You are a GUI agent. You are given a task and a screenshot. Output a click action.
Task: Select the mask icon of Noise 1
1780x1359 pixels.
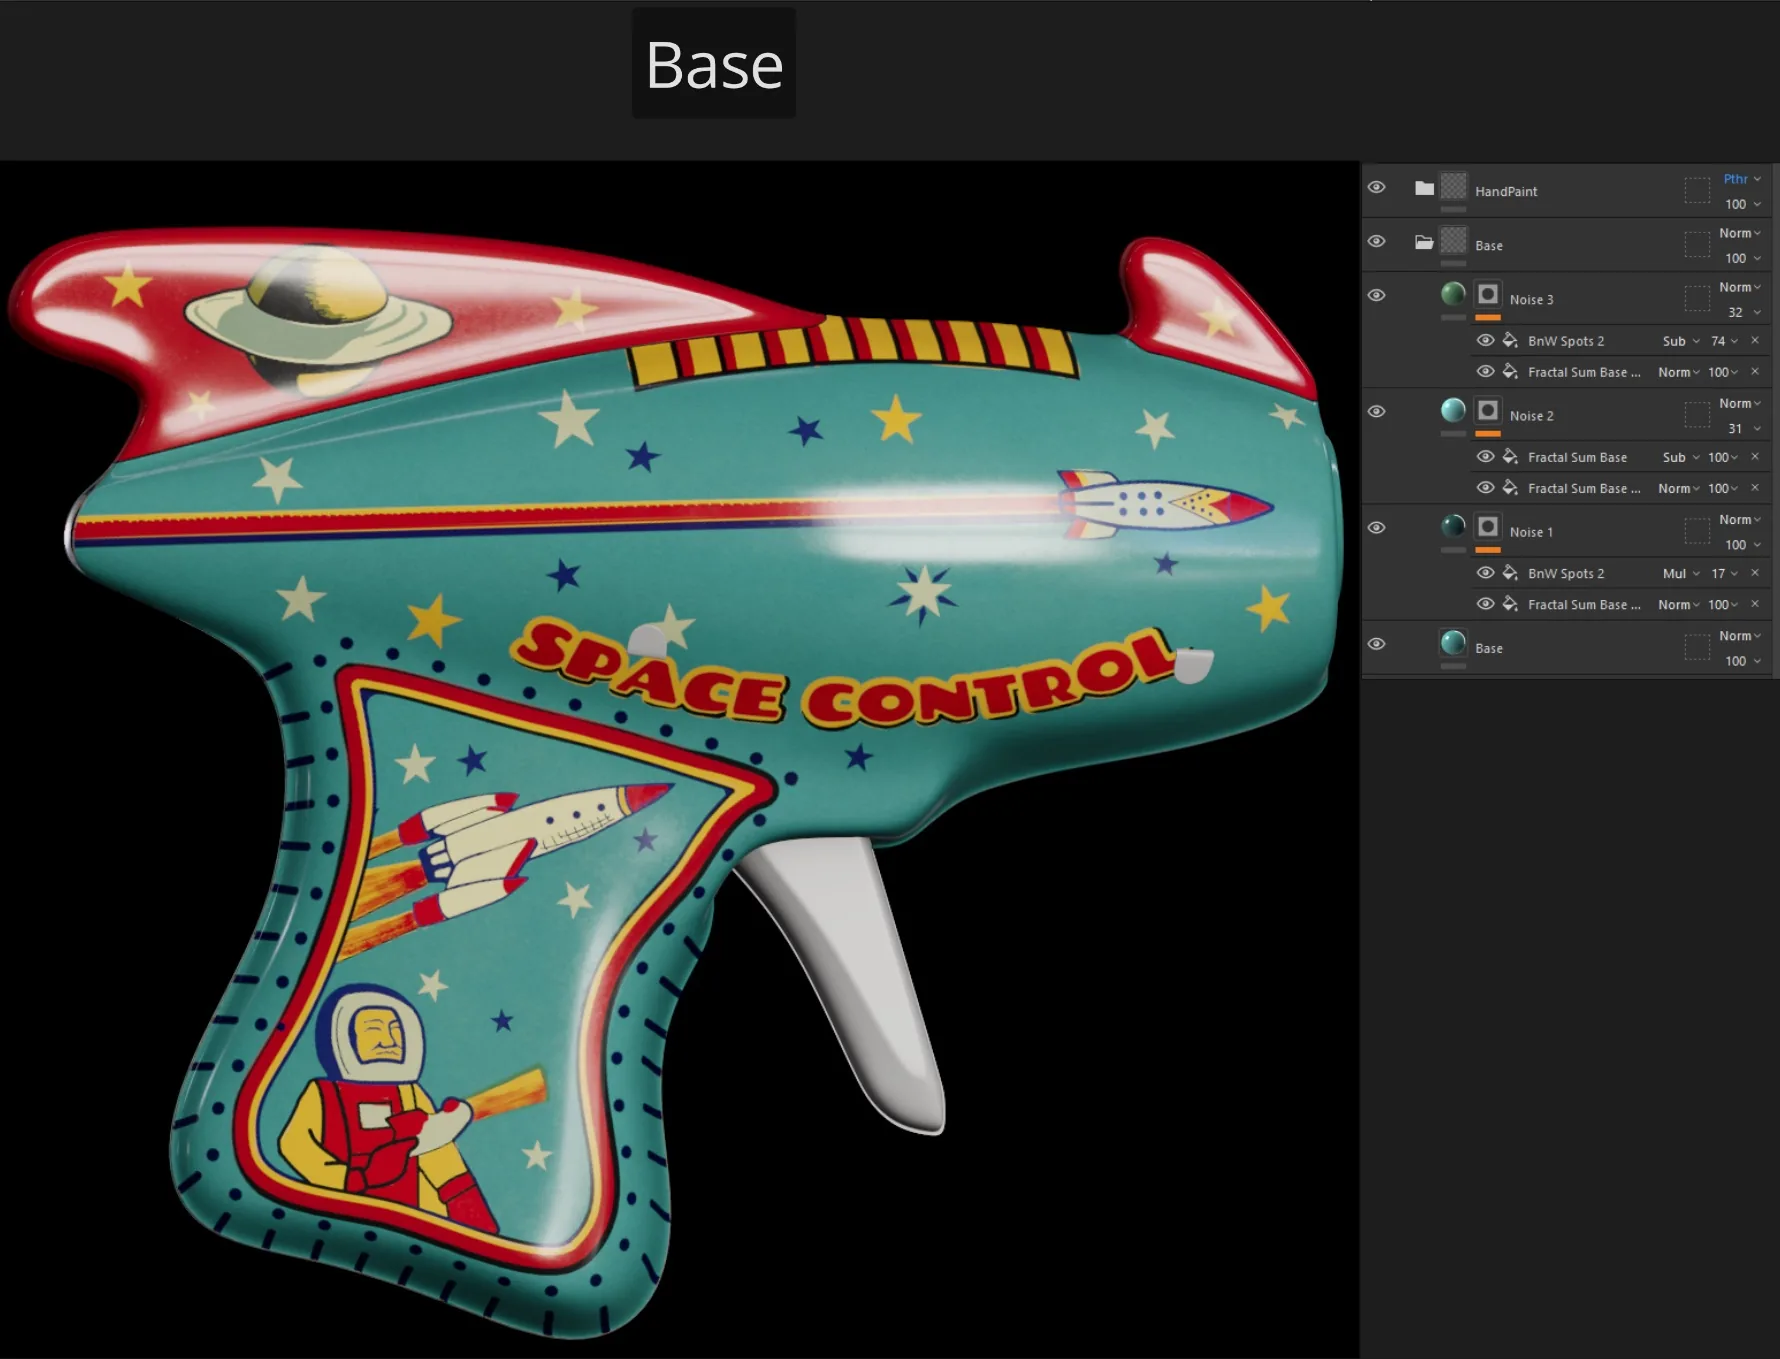(1488, 526)
